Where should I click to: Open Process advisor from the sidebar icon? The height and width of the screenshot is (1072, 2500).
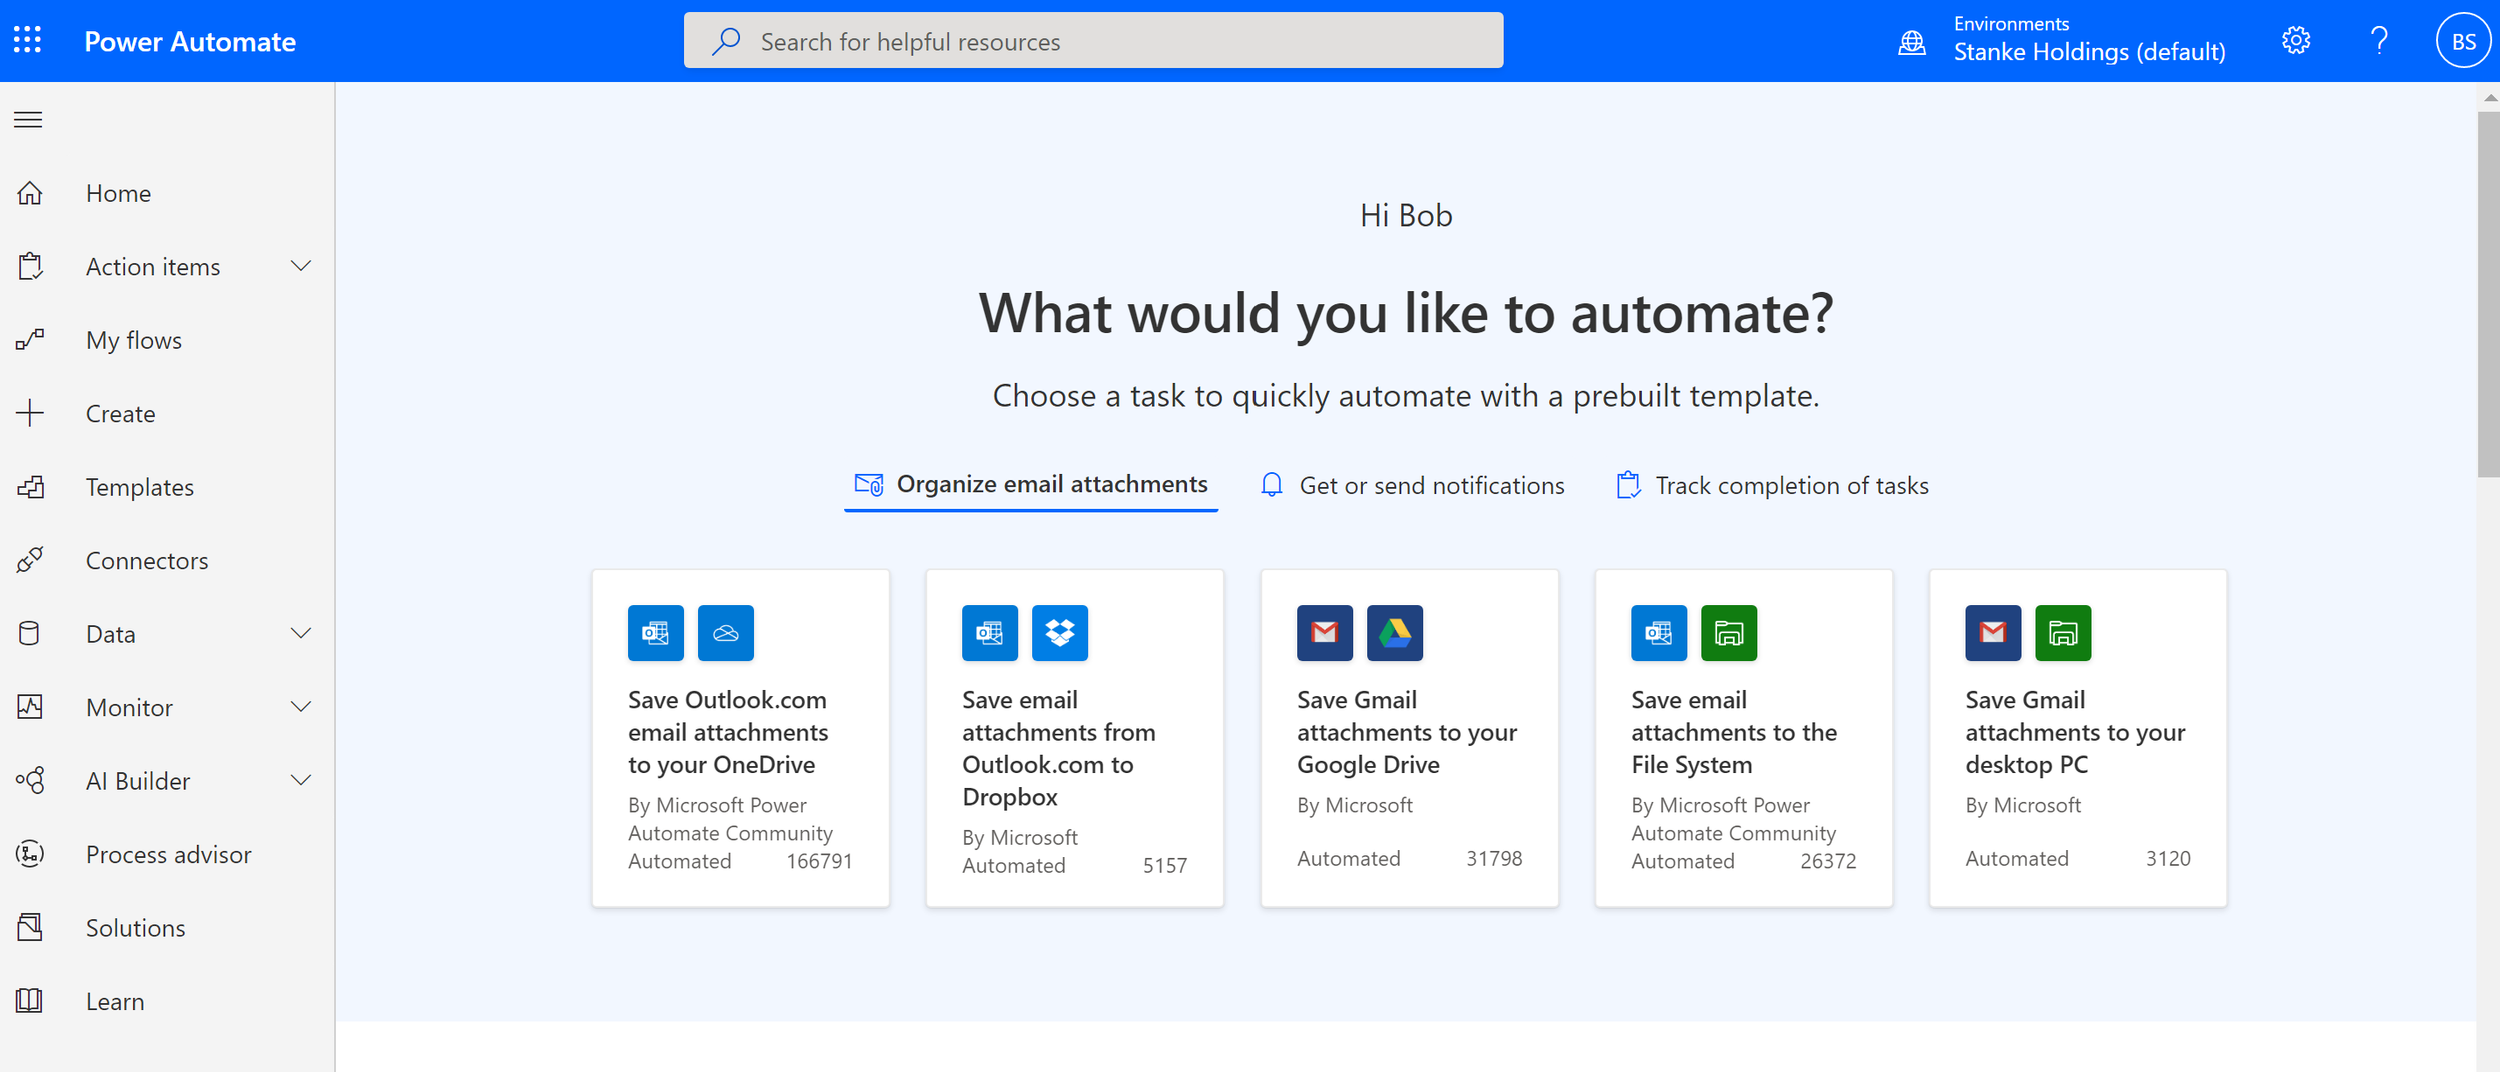pos(30,854)
